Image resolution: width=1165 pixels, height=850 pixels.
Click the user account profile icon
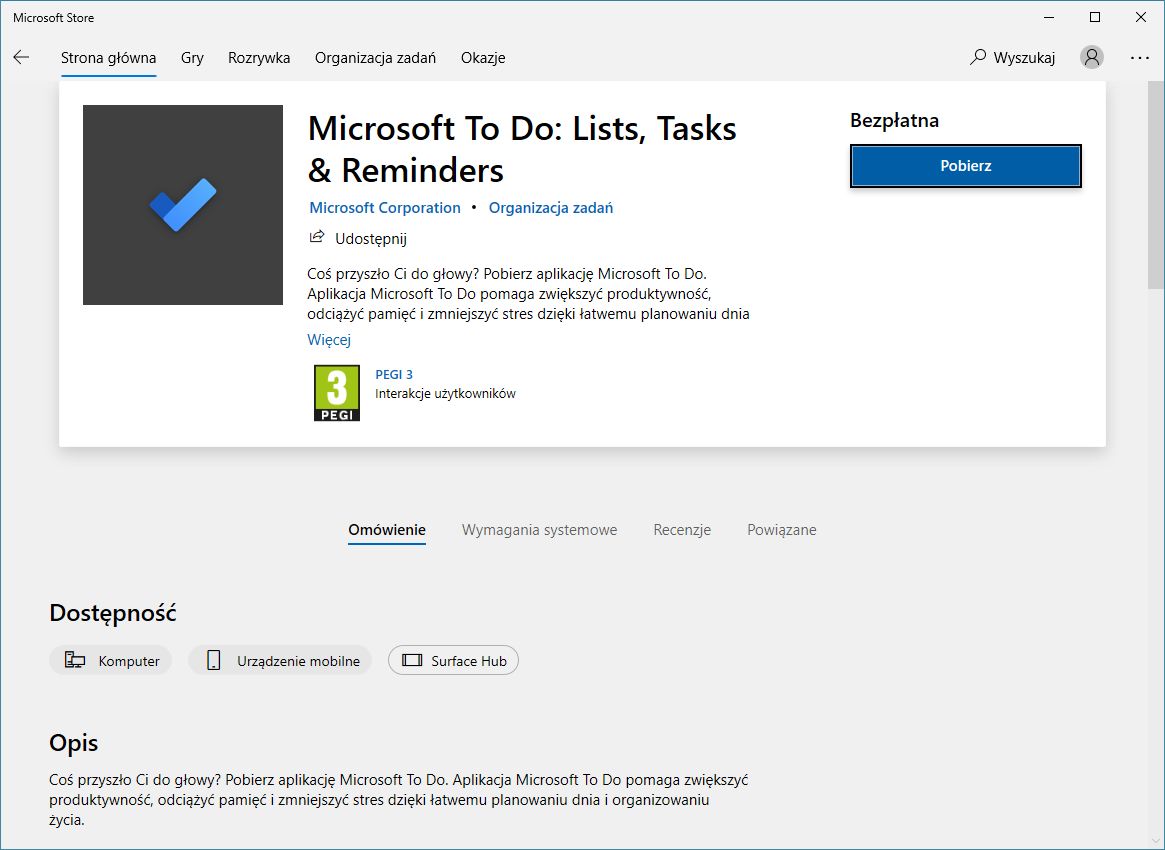pos(1091,57)
